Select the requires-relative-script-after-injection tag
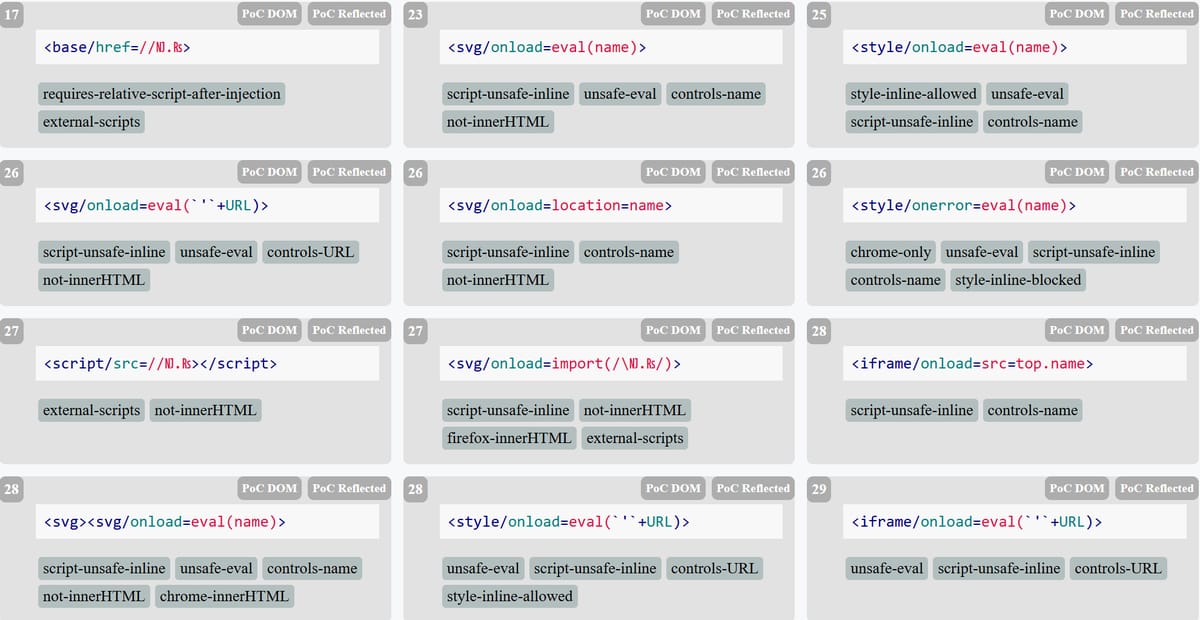The height and width of the screenshot is (620, 1200). point(161,94)
